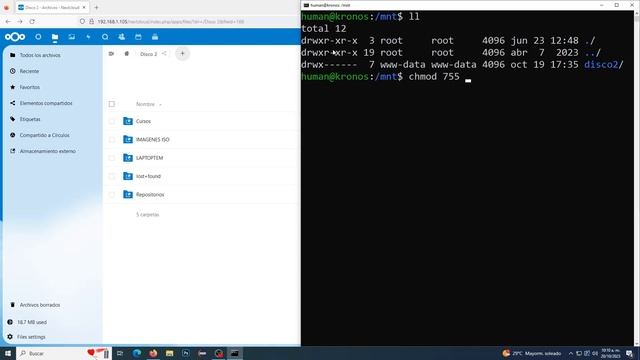Click the share icon next to Disco 2
This screenshot has height=360, width=640.
point(164,53)
